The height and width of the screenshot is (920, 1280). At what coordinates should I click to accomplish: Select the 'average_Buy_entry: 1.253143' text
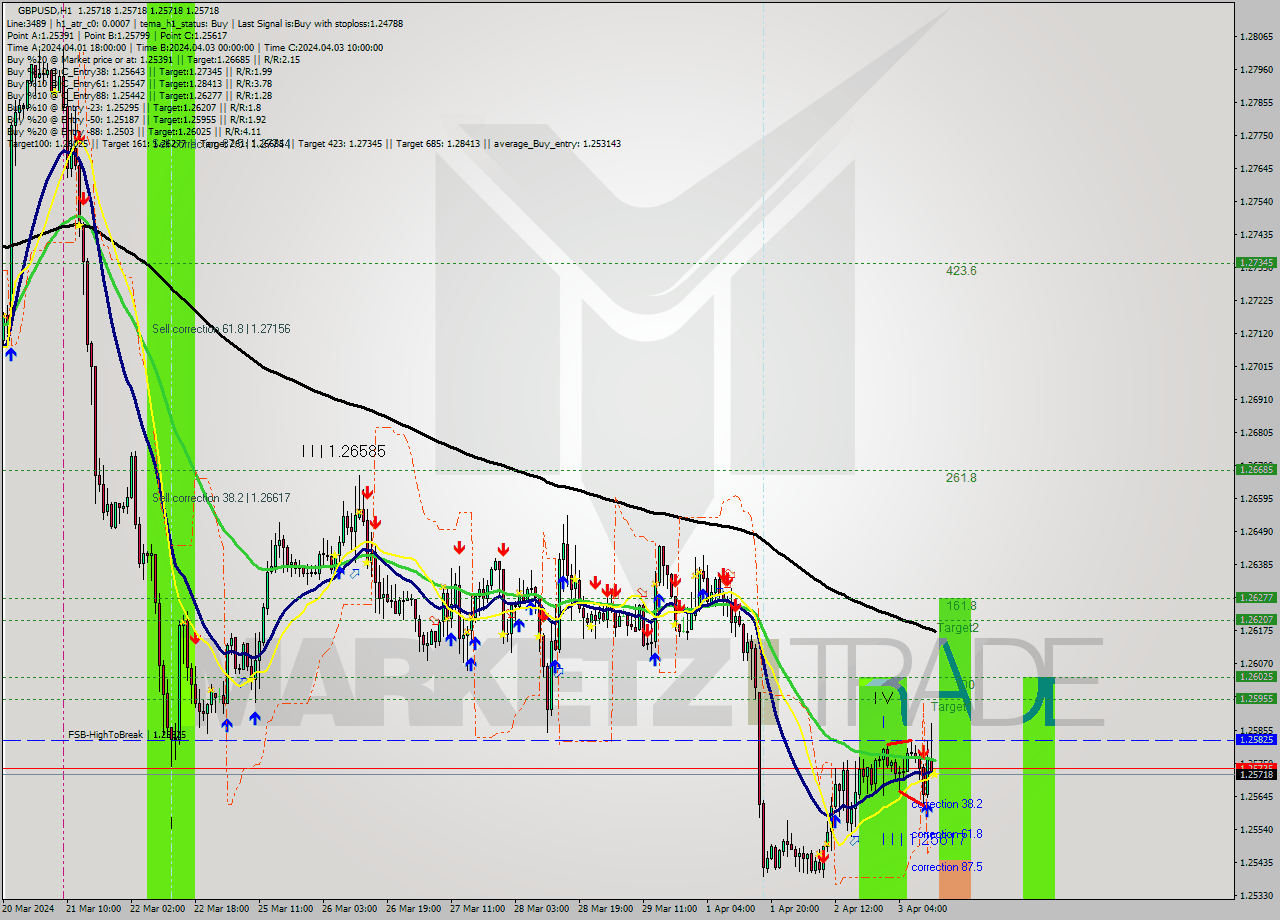(x=555, y=144)
